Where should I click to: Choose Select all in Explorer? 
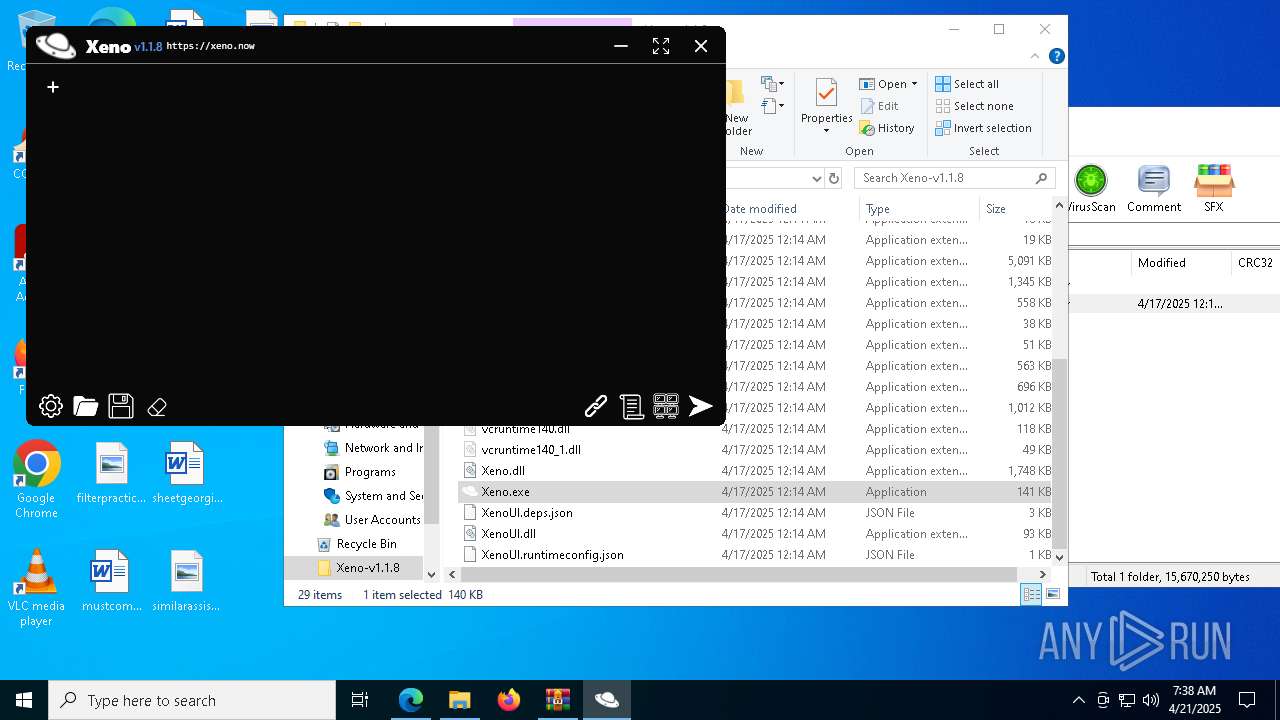pos(967,84)
